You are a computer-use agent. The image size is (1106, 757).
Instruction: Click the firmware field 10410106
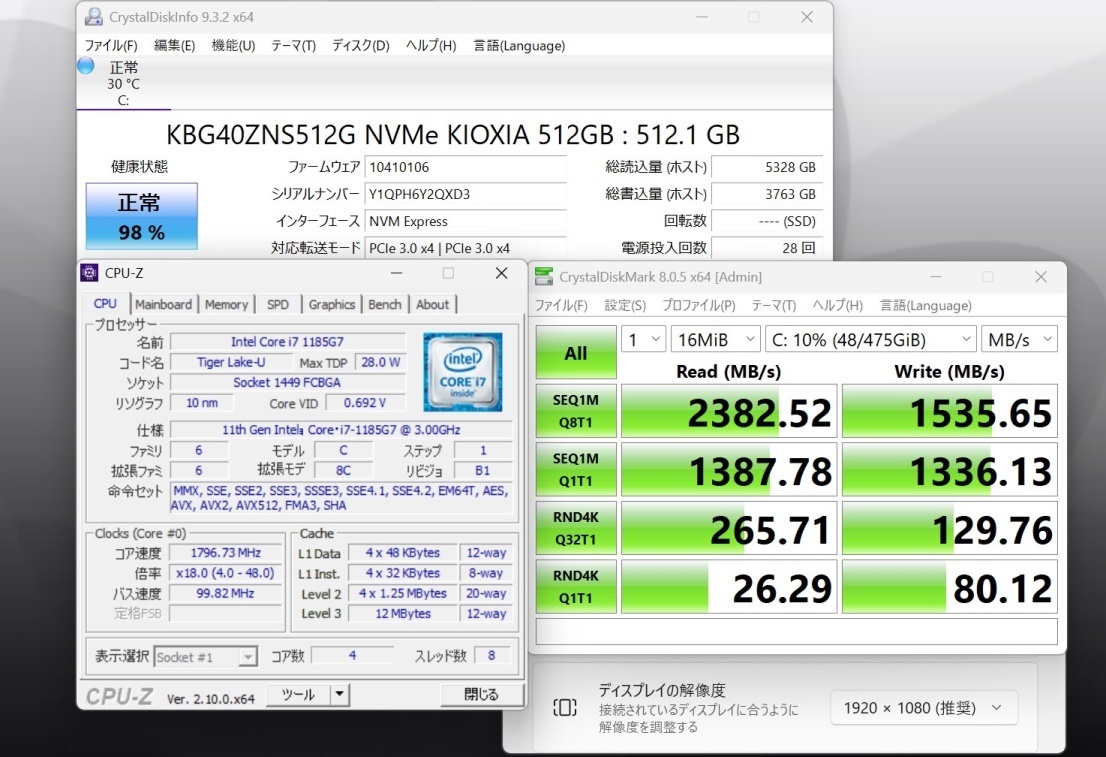point(466,167)
